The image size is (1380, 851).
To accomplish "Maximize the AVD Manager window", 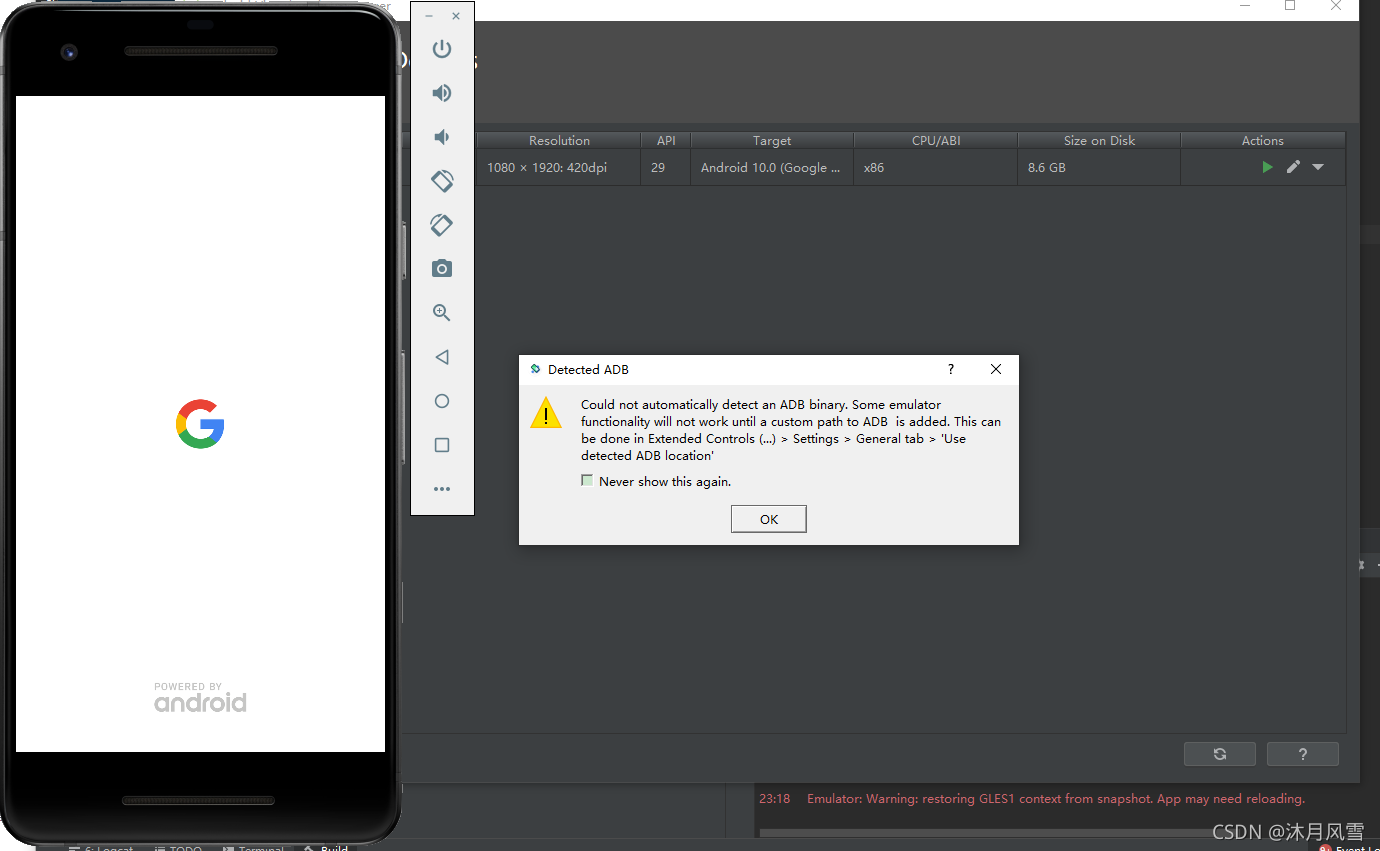I will pos(1290,6).
